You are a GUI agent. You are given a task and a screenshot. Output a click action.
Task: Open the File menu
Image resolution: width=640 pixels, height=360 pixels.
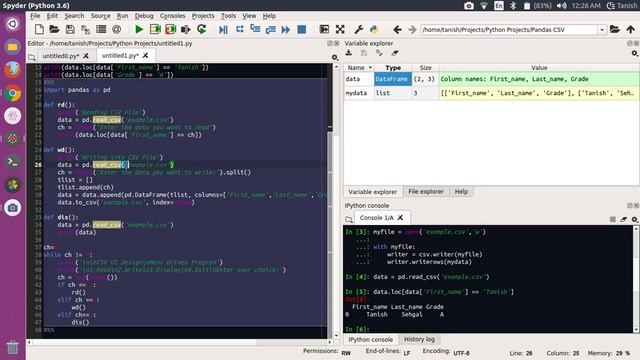[x=35, y=16]
